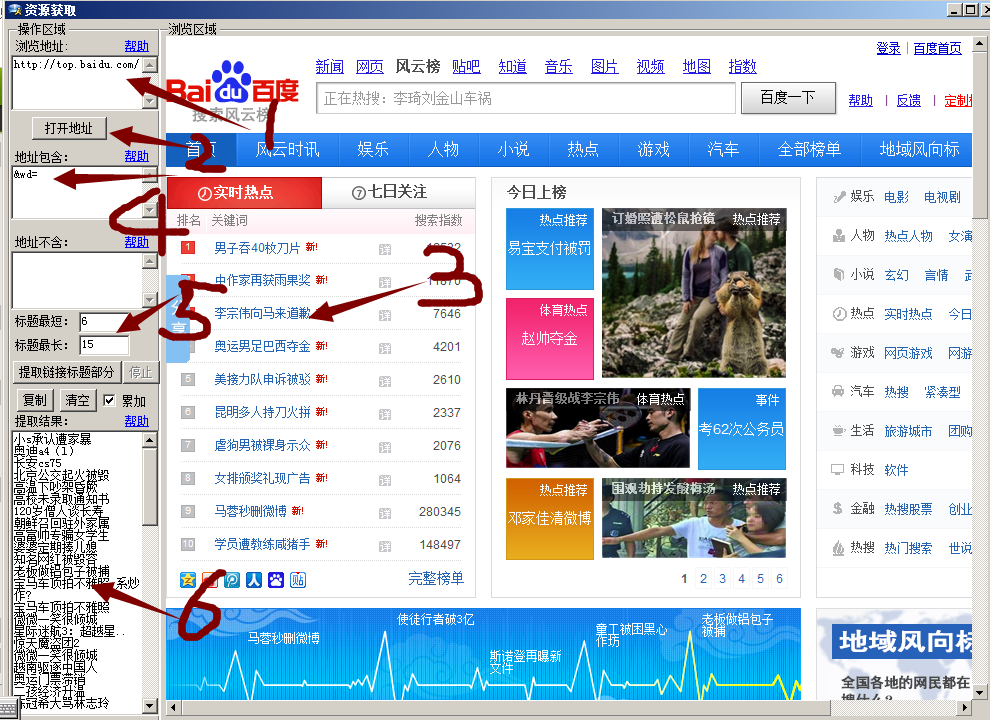Click the browser area vertical scrollbar
This screenshot has height=720, width=990.
coord(979,368)
